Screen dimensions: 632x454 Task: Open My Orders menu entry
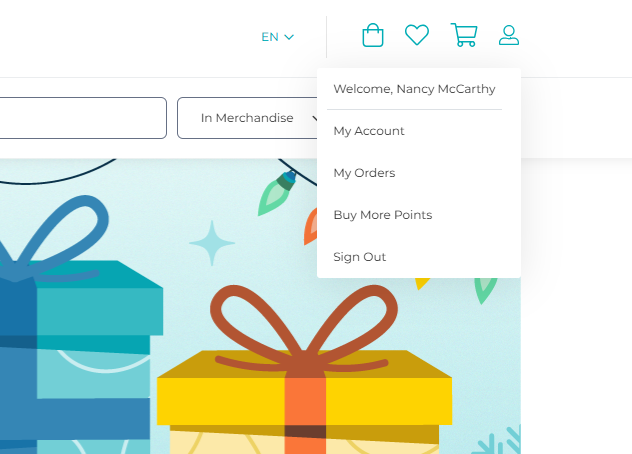(364, 173)
